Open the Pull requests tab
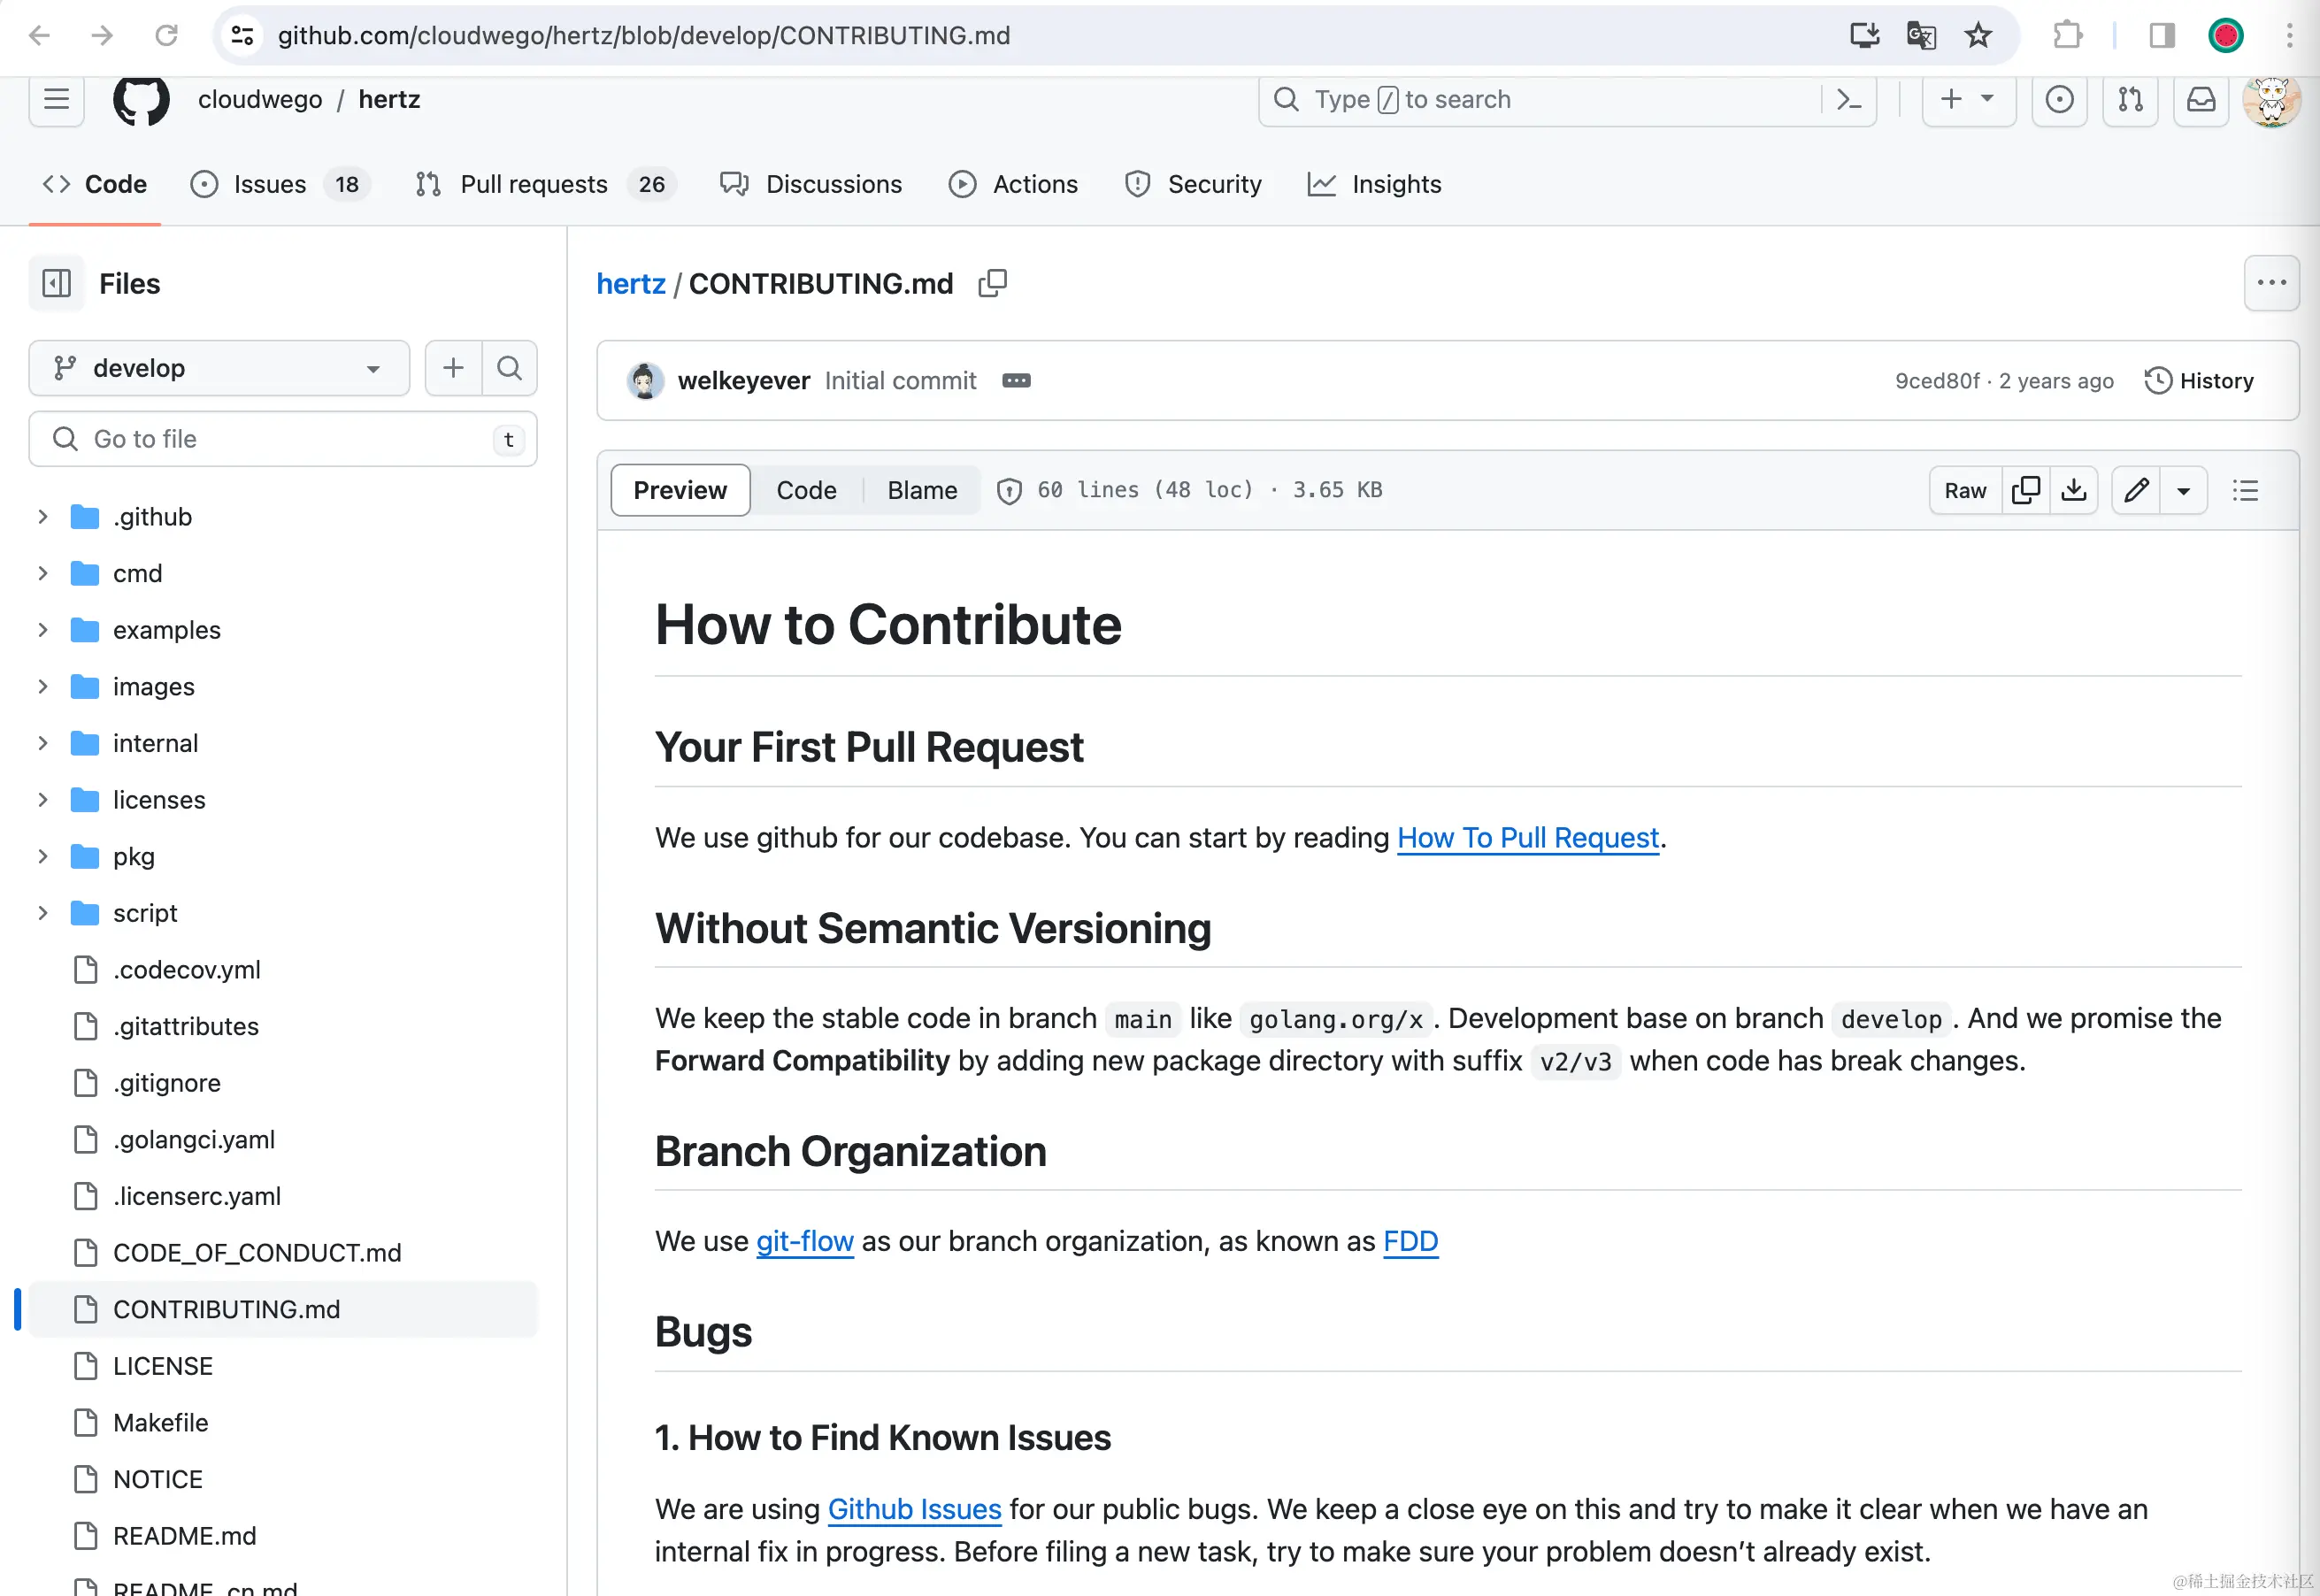The width and height of the screenshot is (2320, 1596). (x=534, y=184)
